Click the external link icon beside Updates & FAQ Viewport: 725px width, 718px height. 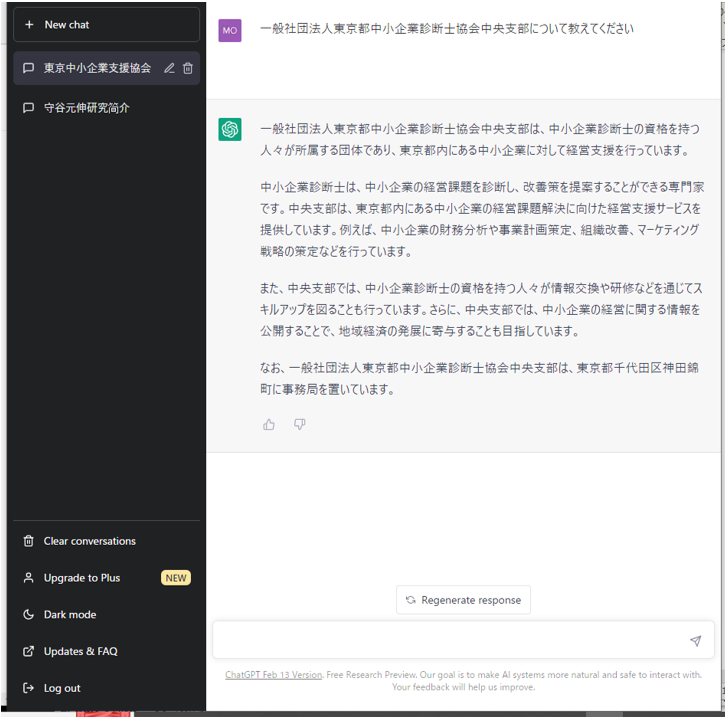tap(29, 651)
